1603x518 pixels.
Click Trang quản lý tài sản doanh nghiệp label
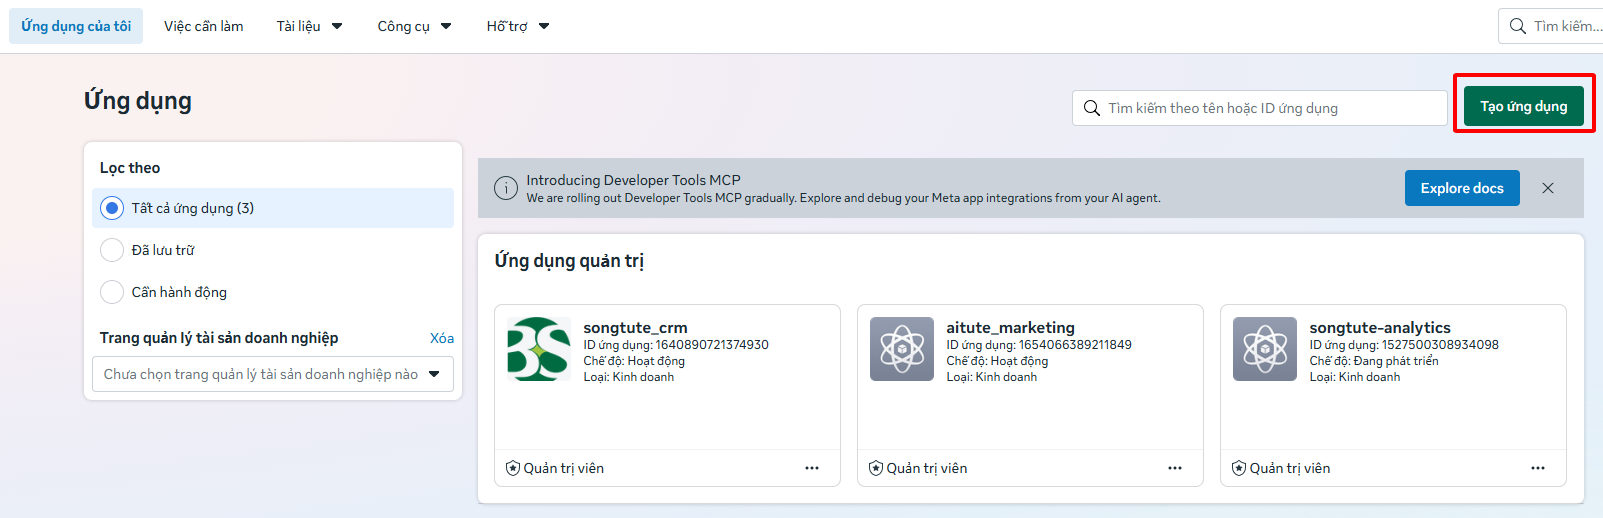coord(219,338)
